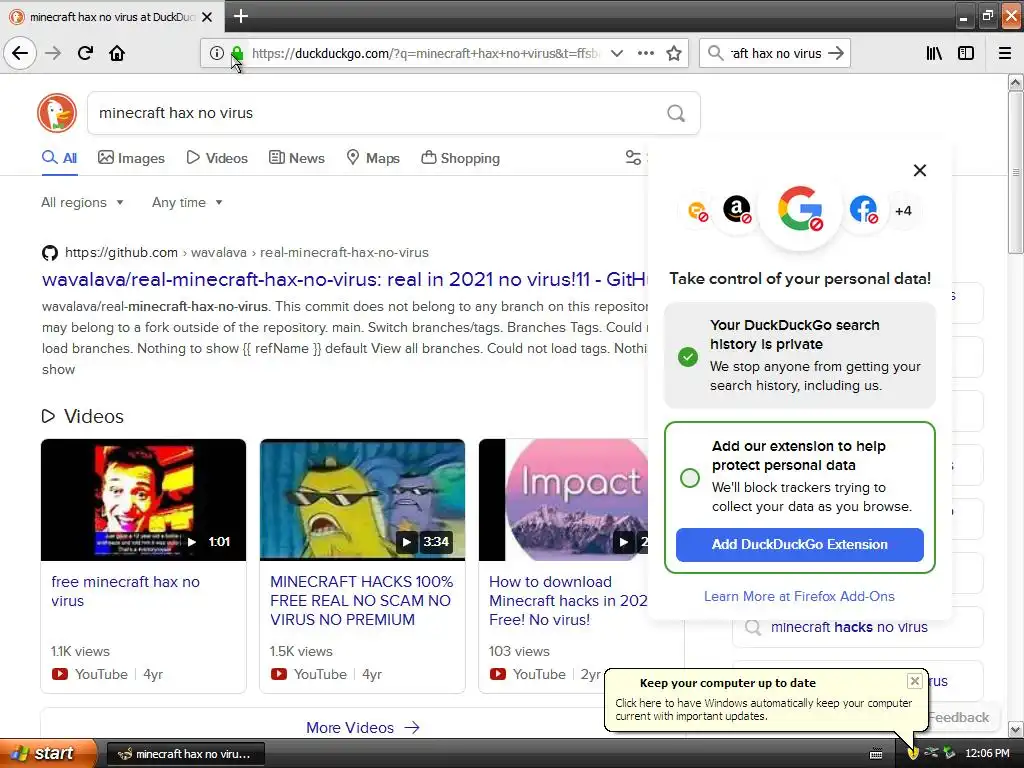The height and width of the screenshot is (768, 1024).
Task: Open the address bar history dropdown
Action: [616, 53]
